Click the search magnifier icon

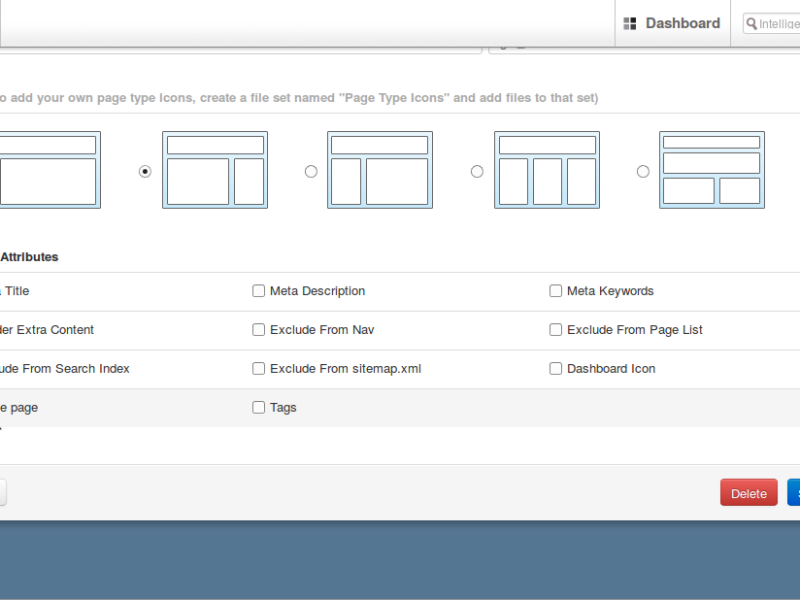click(751, 23)
